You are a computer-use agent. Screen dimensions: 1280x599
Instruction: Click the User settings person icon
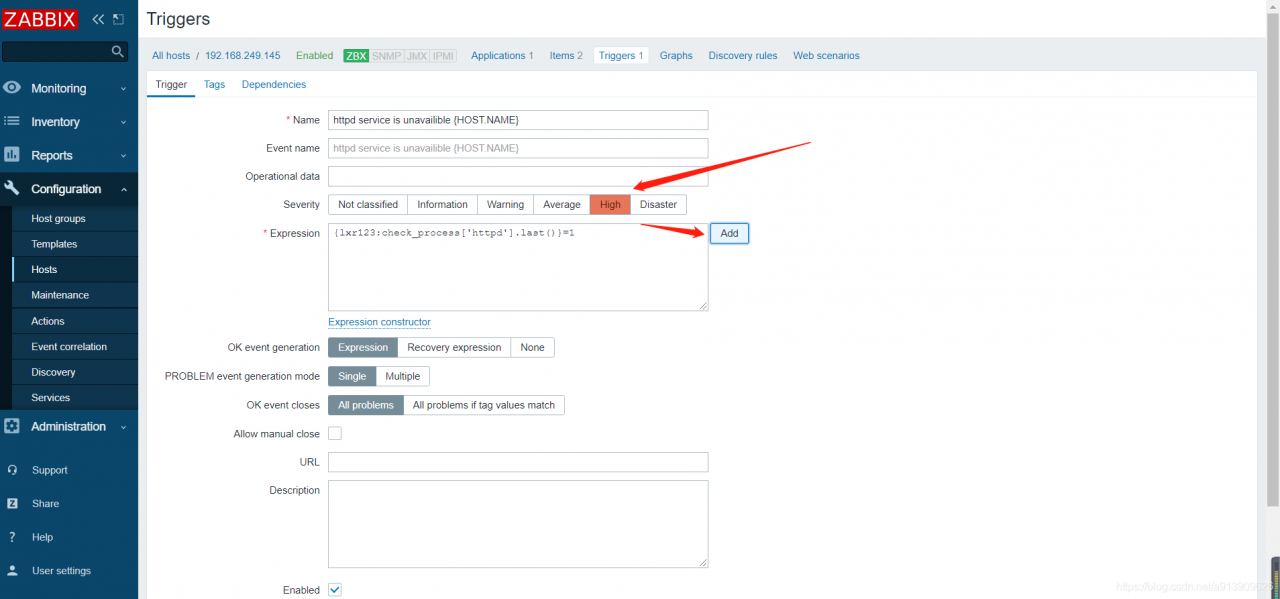[x=12, y=571]
